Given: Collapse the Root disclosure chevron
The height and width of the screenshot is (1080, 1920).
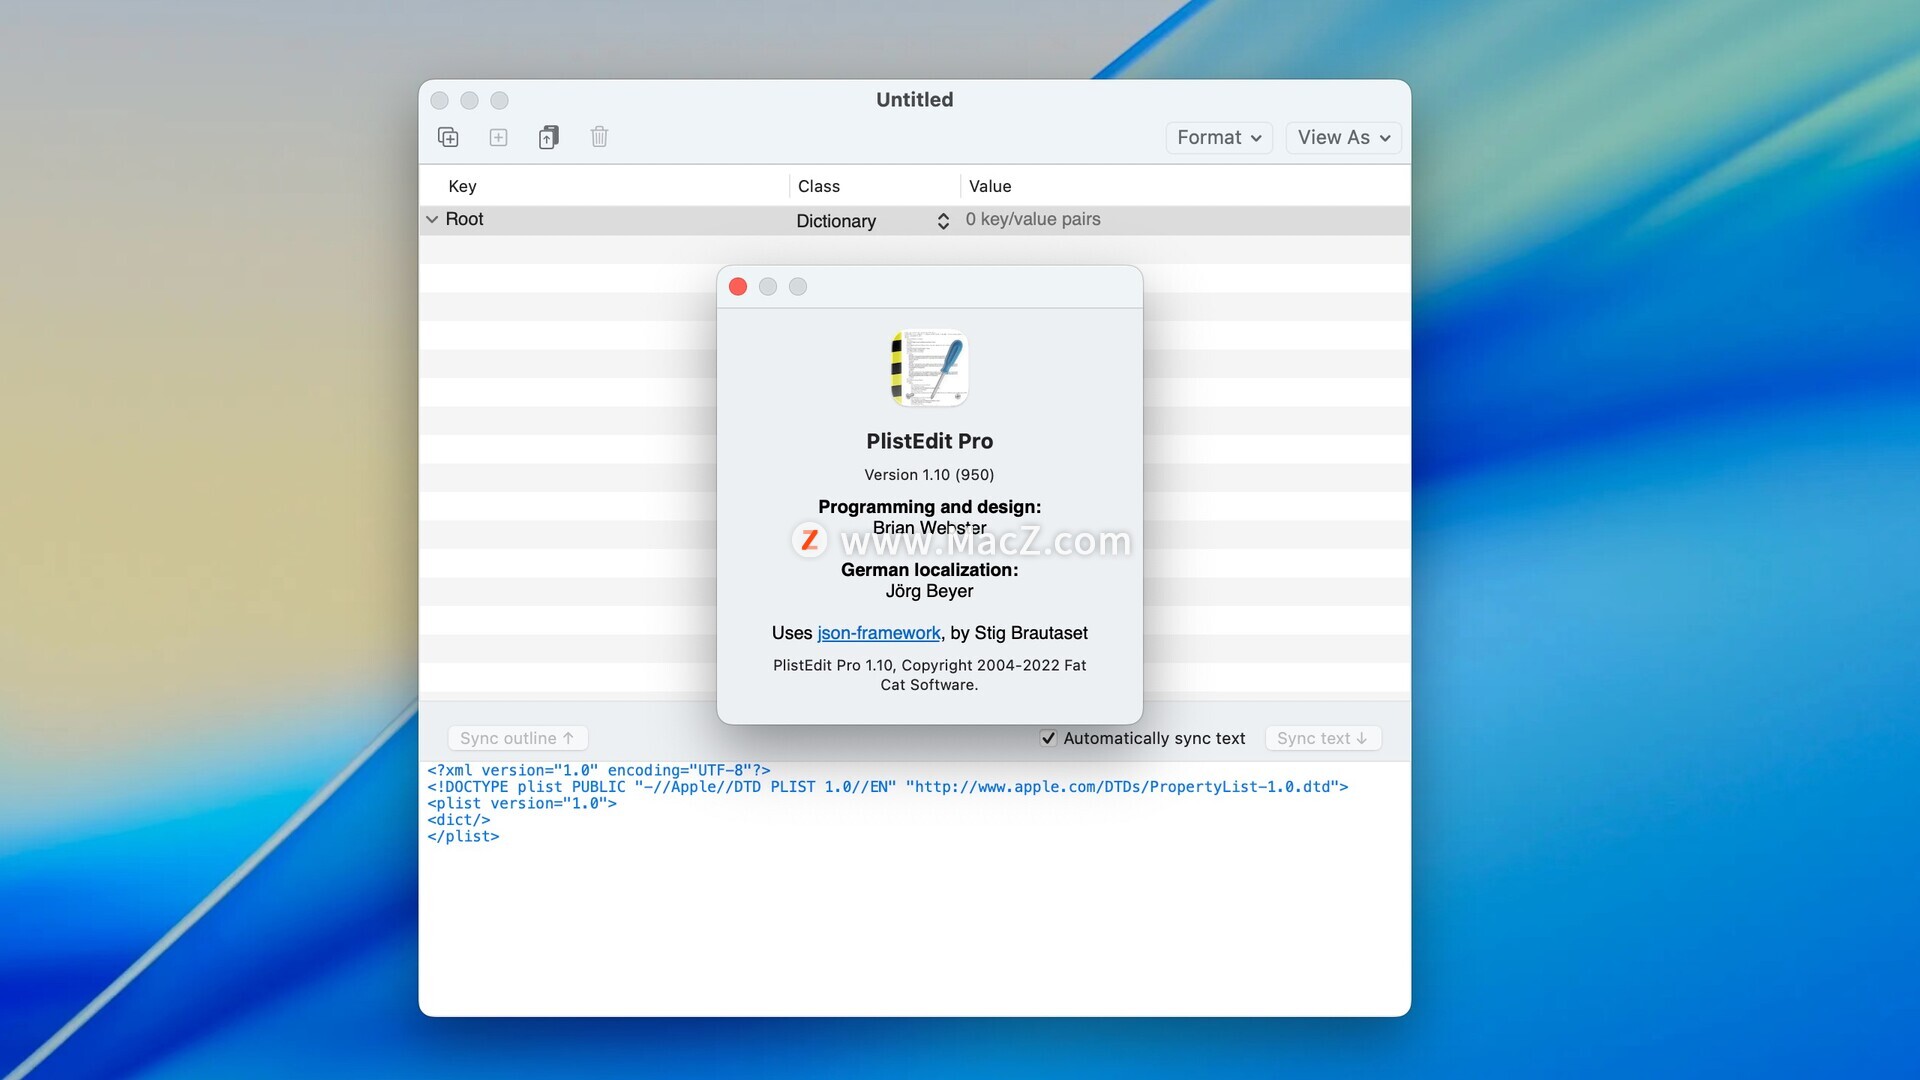Looking at the screenshot, I should [432, 219].
